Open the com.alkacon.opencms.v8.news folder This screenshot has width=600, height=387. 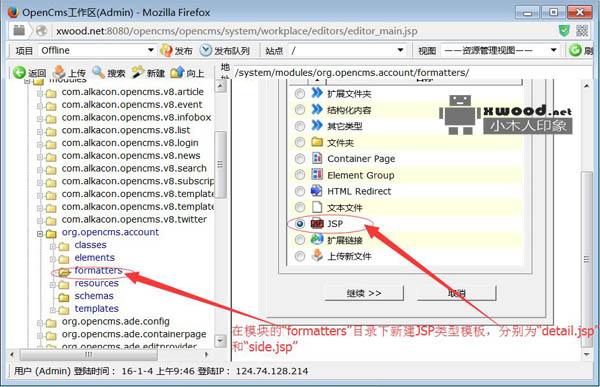pyautogui.click(x=131, y=155)
